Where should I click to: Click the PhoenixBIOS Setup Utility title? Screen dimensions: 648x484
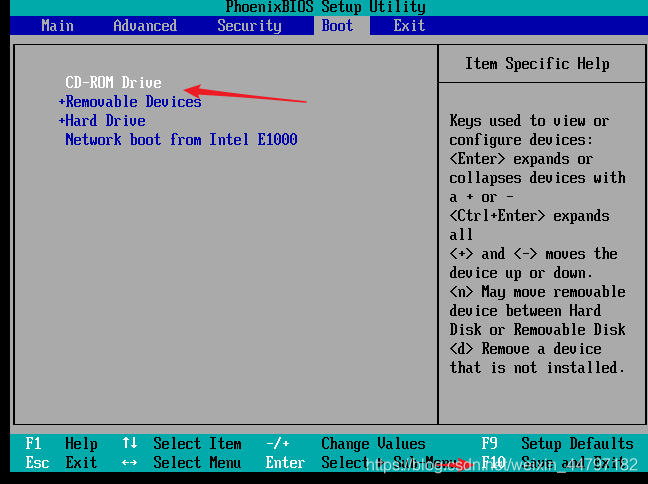(325, 7)
